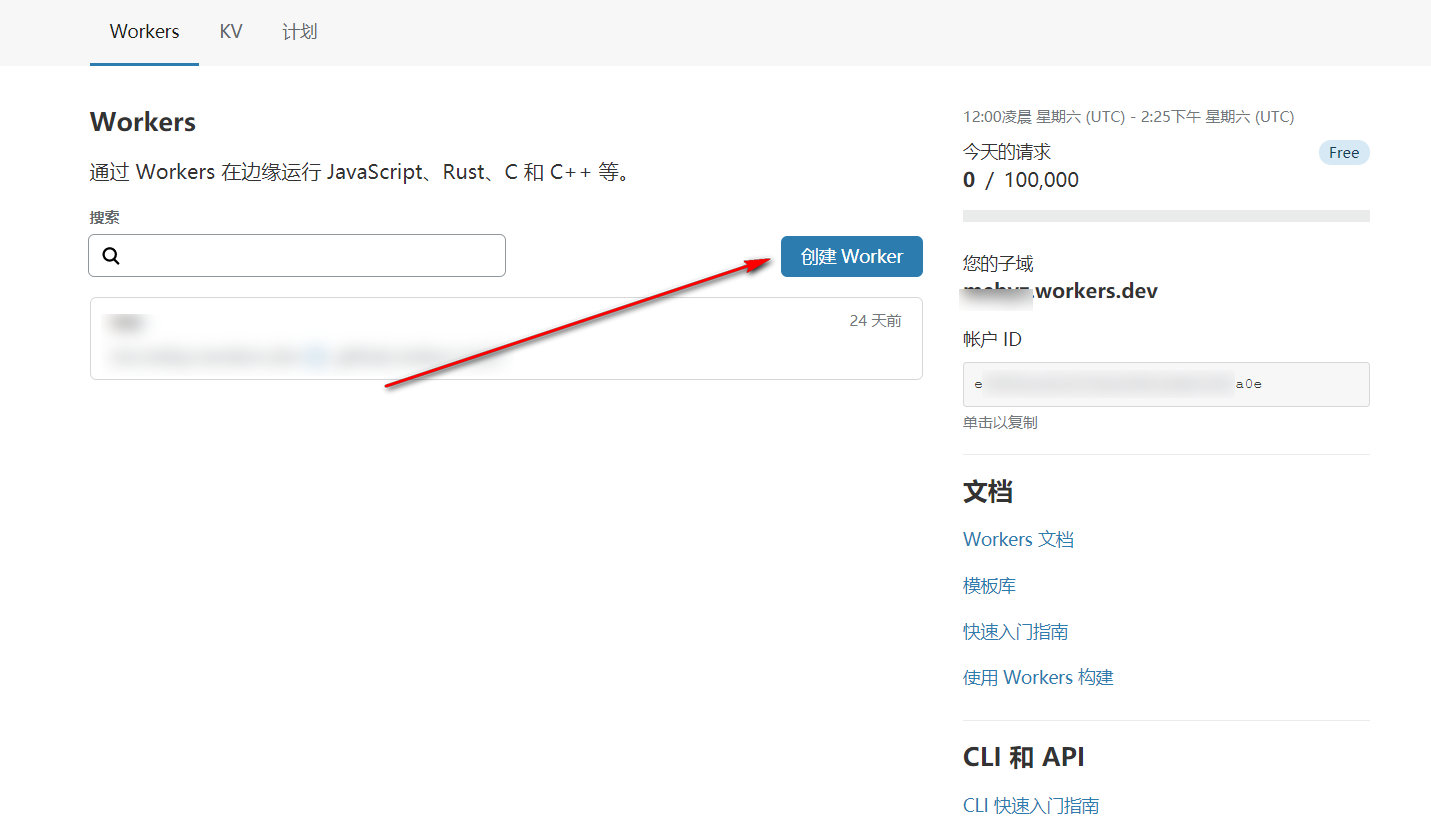Click the CLI 和 API heading
The height and width of the screenshot is (817, 1431).
click(x=1024, y=757)
